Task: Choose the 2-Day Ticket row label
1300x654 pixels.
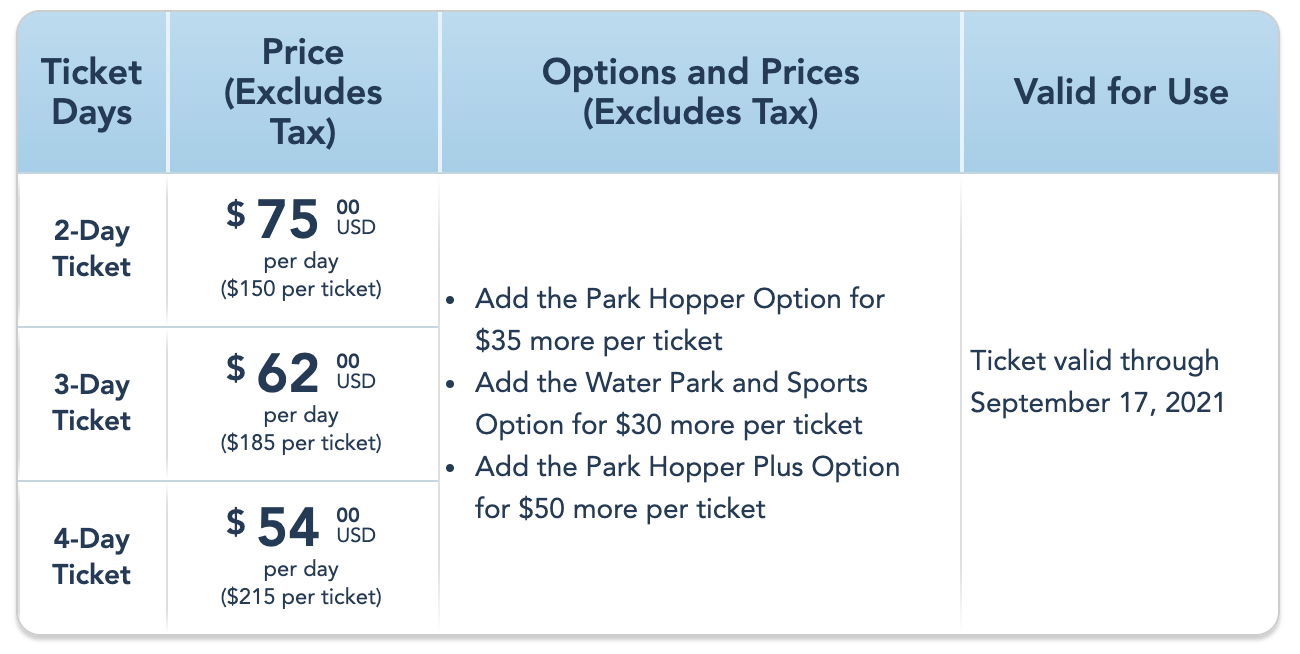Action: point(92,249)
